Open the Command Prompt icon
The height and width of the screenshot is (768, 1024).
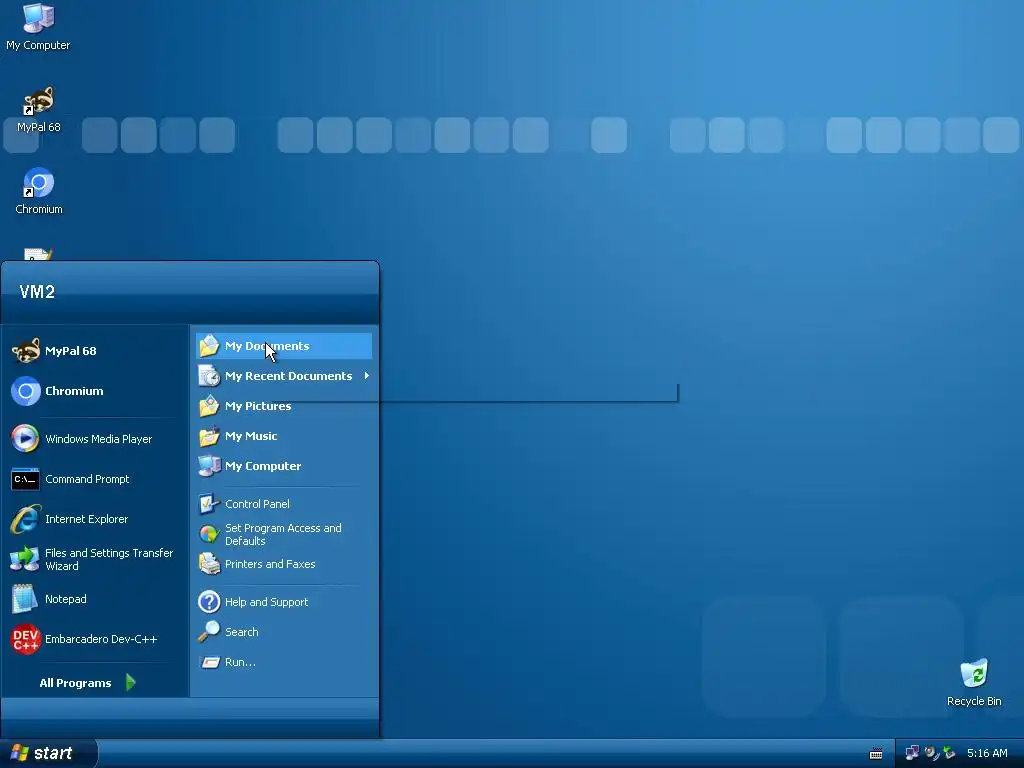25,479
